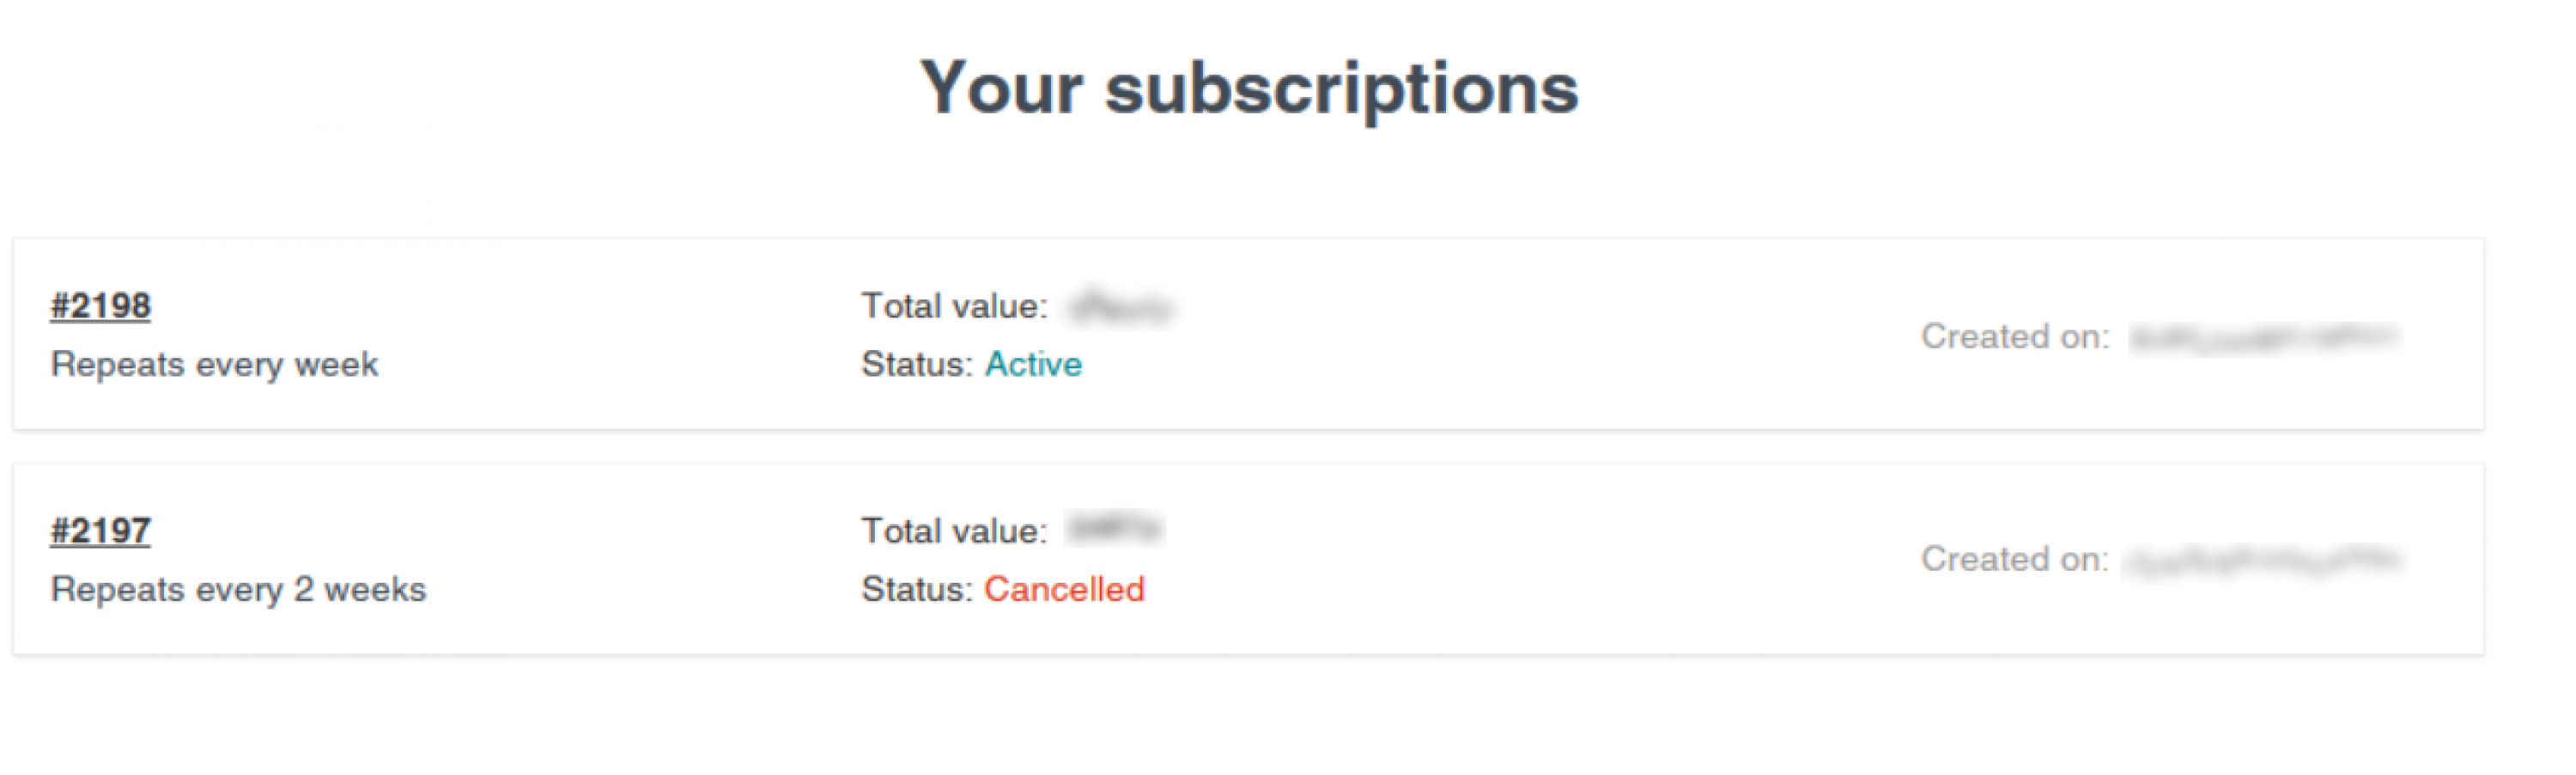Open subscription #2197 link
The width and height of the screenshot is (2576, 775).
[x=100, y=531]
